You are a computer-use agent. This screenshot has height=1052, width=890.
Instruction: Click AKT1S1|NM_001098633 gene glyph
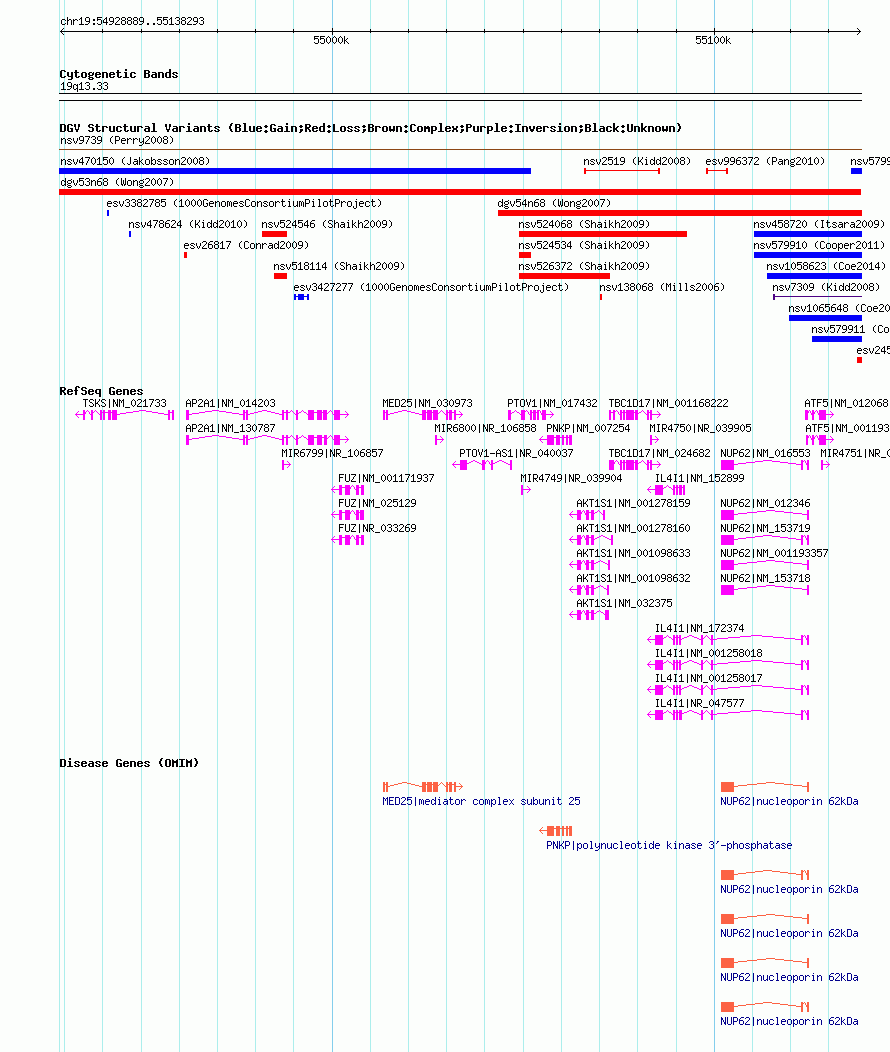[x=590, y=565]
